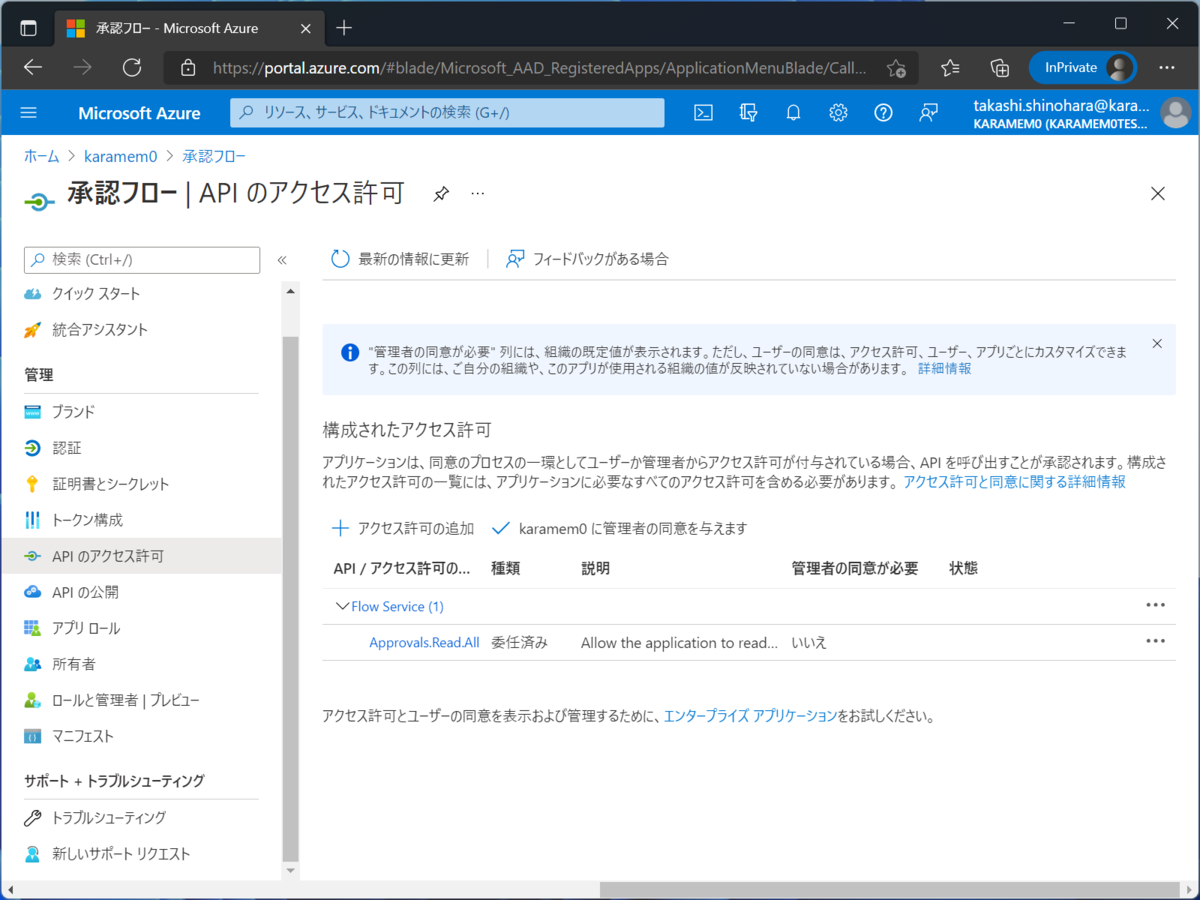Go to 承認フロー breadcrumb

click(x=214, y=156)
